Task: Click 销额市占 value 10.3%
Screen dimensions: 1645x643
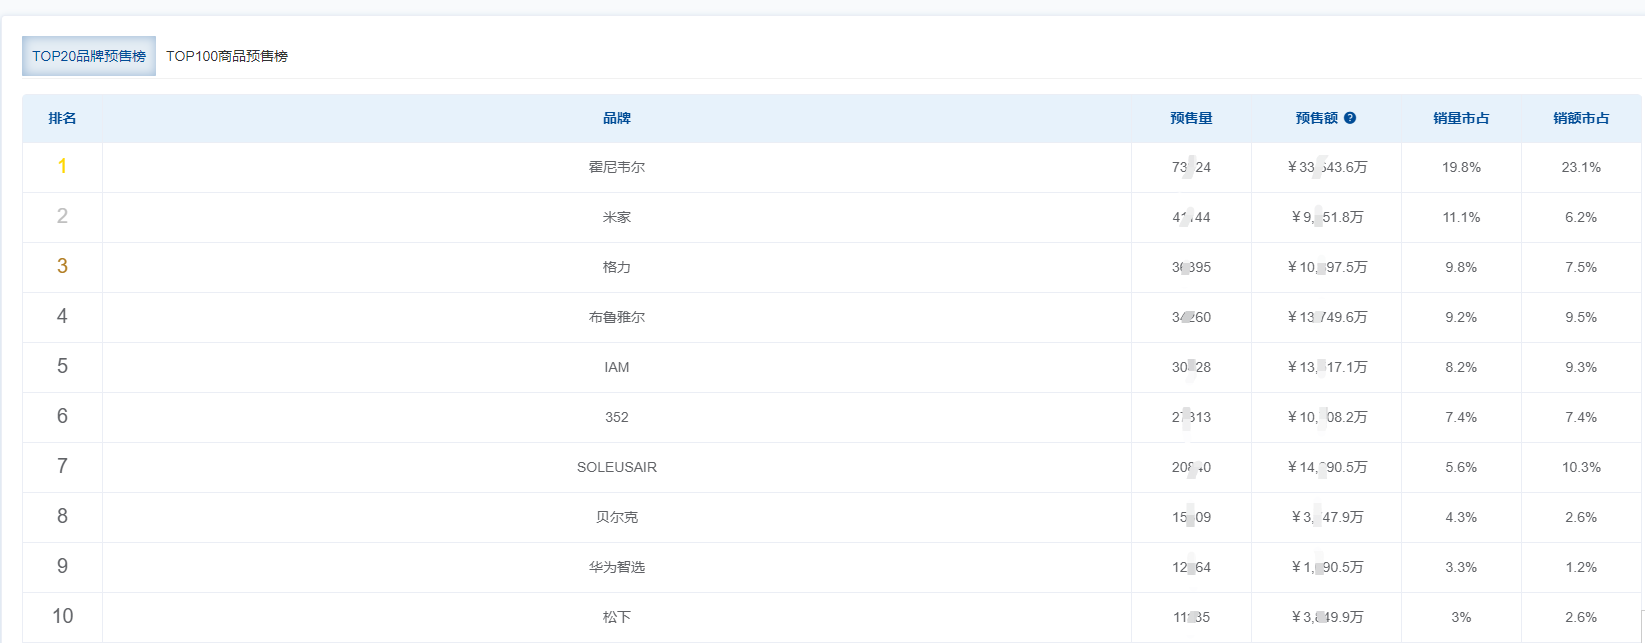Action: point(1581,467)
